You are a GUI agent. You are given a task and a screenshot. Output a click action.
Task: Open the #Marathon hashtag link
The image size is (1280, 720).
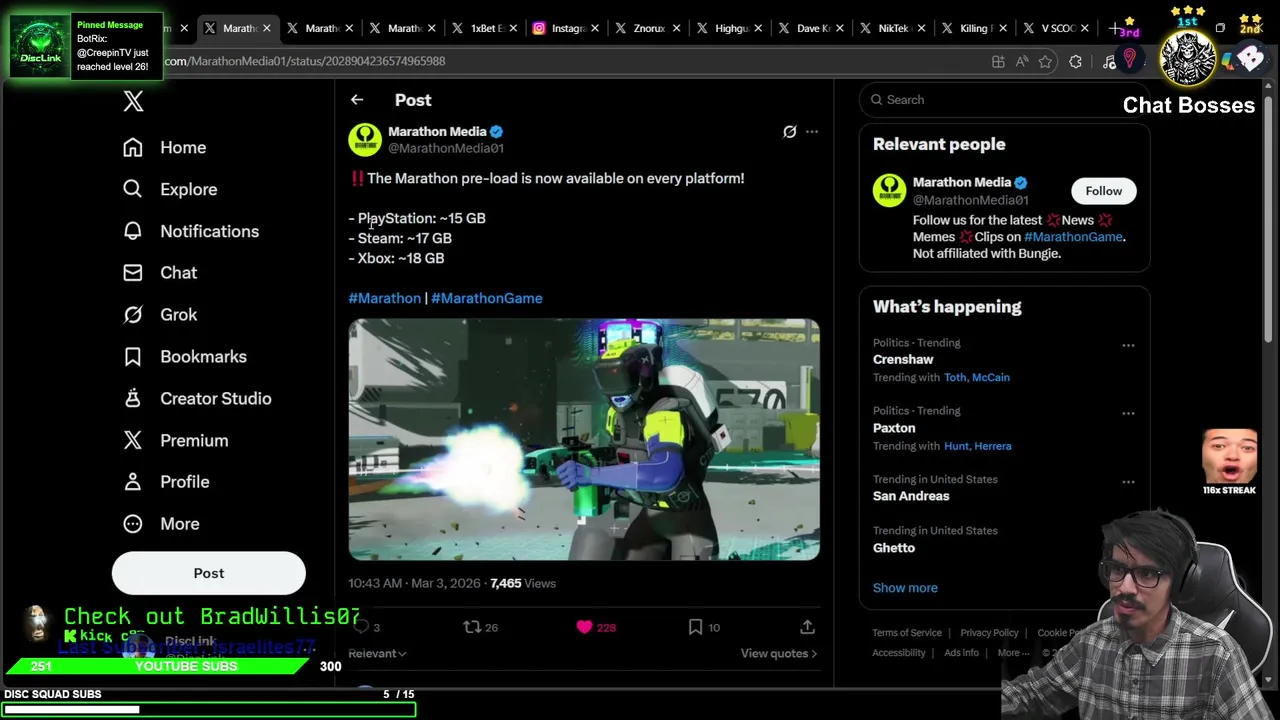(x=385, y=298)
